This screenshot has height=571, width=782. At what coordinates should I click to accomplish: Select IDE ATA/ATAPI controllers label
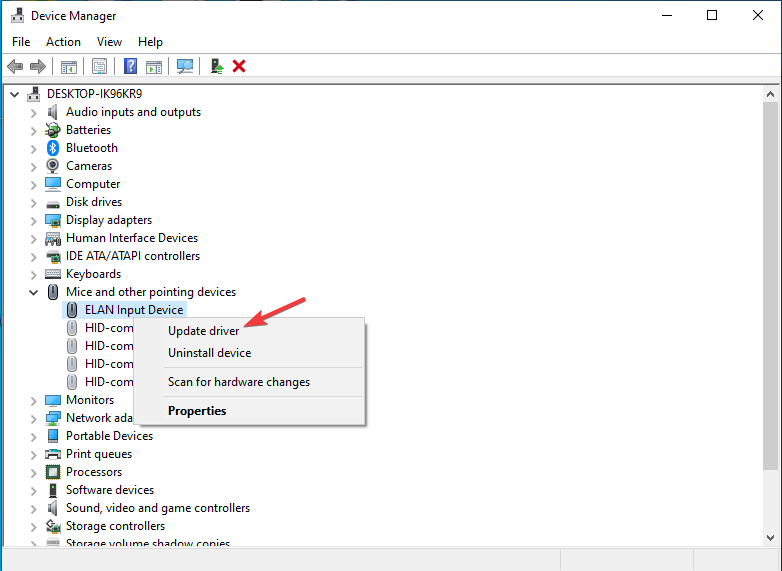133,256
